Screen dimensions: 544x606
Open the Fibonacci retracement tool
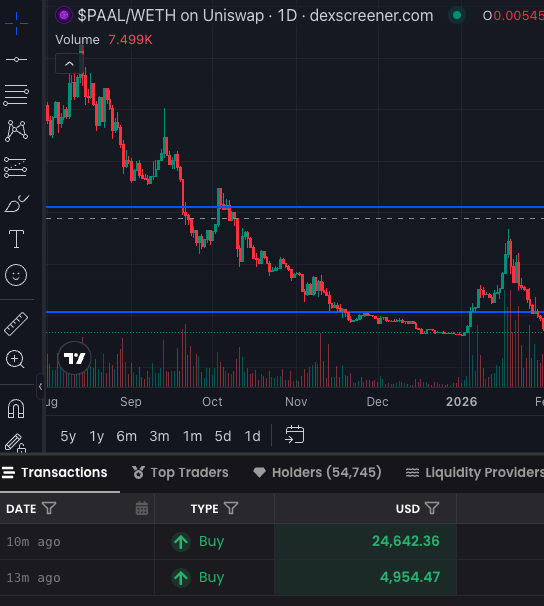click(x=16, y=95)
